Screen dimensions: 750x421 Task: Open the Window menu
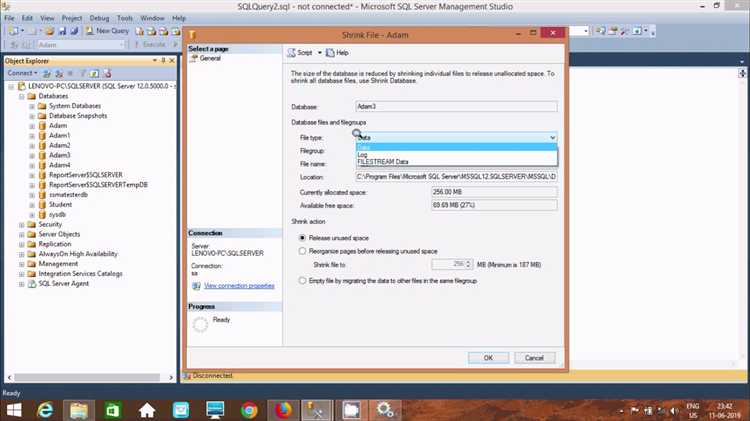(x=153, y=18)
